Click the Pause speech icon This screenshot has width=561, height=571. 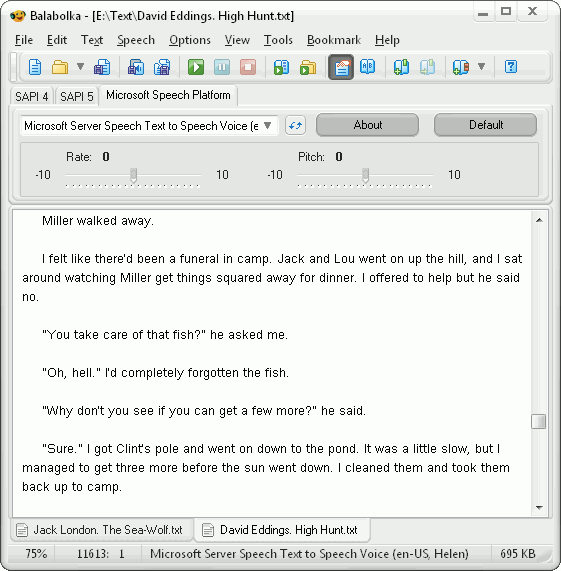point(222,67)
